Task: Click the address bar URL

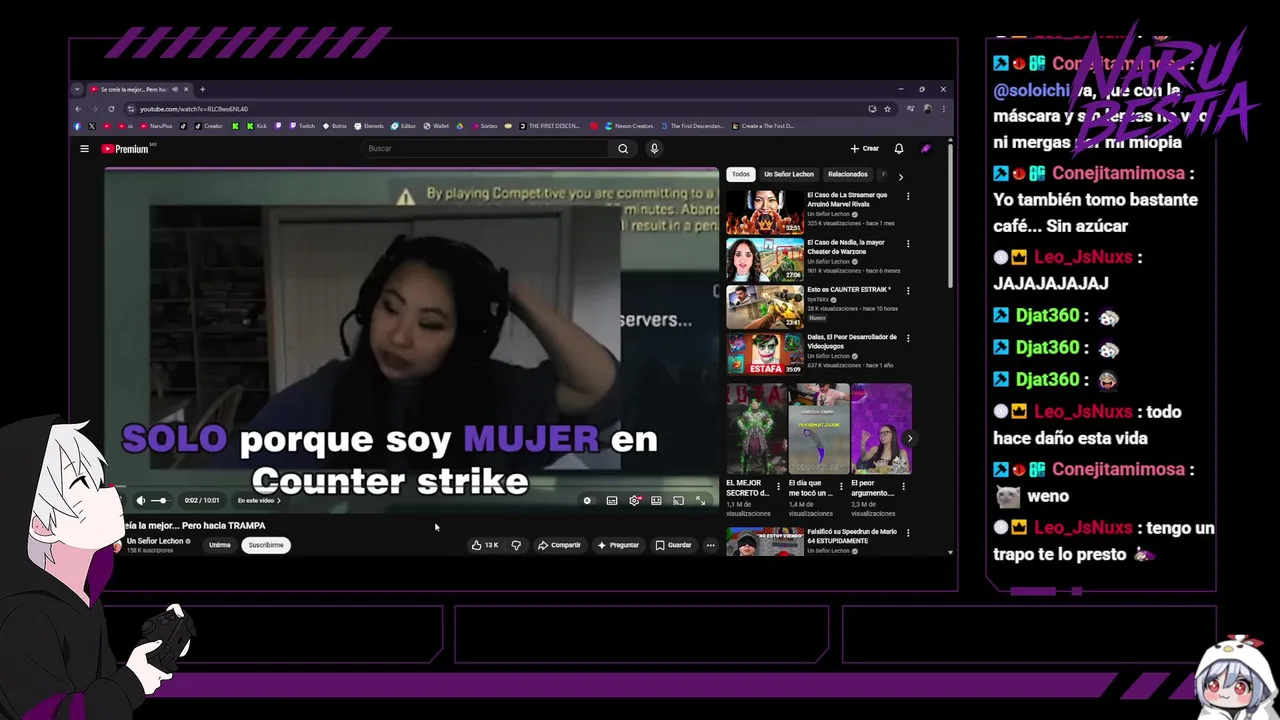Action: click(194, 109)
